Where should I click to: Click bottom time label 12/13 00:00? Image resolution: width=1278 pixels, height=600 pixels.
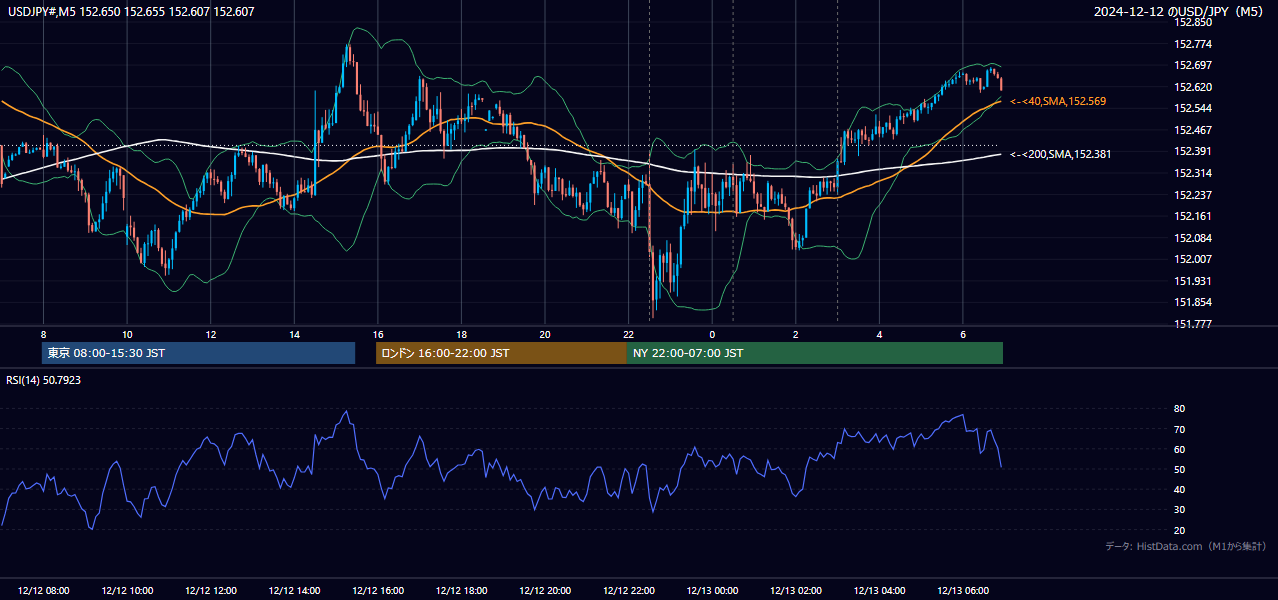[x=712, y=591]
